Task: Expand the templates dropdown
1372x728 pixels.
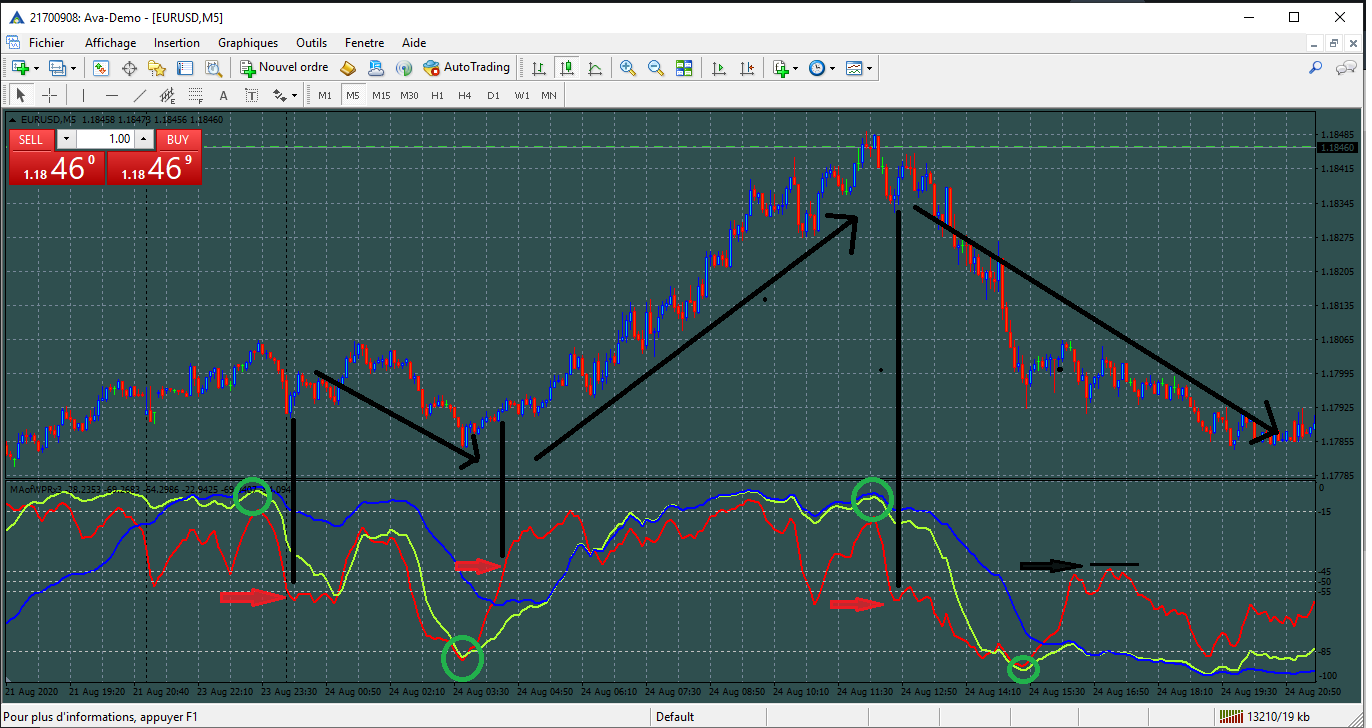Action: point(870,67)
